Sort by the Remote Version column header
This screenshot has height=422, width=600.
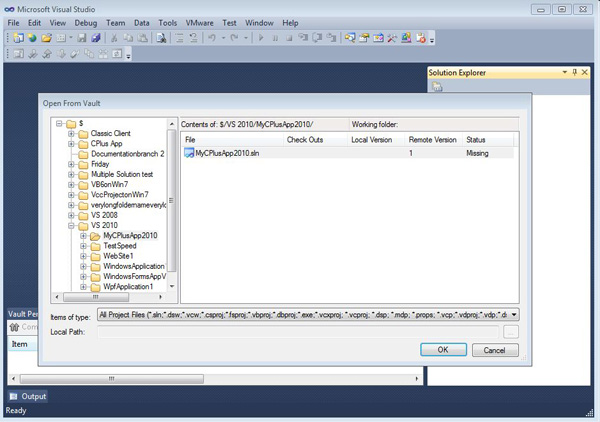(430, 139)
